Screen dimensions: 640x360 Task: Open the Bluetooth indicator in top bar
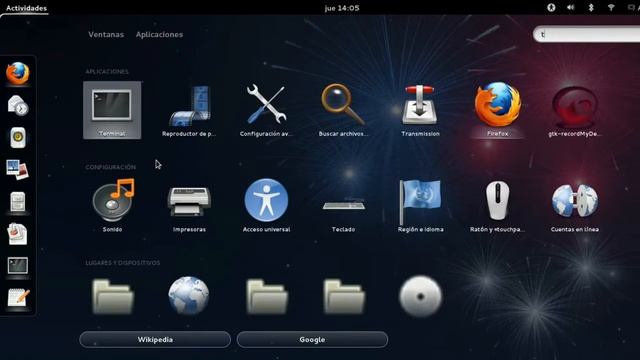[x=591, y=7]
